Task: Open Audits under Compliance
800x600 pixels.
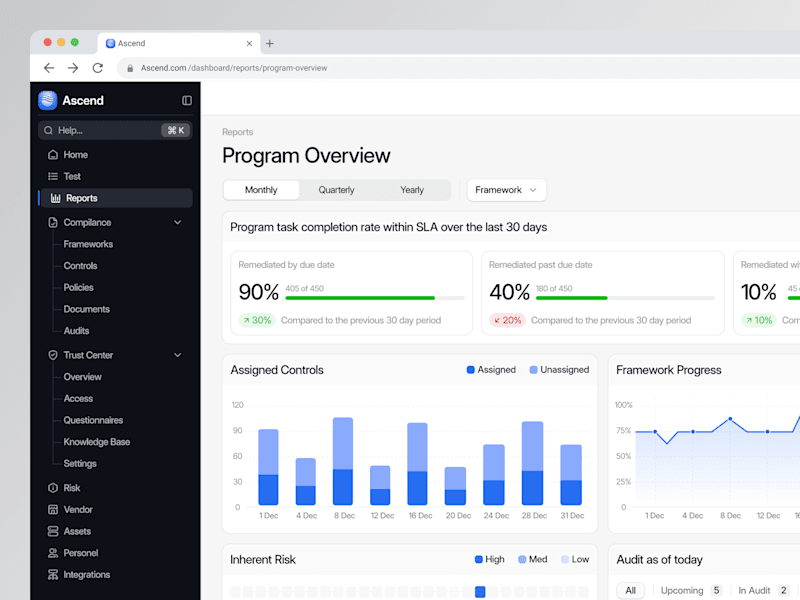Action: pyautogui.click(x=76, y=331)
